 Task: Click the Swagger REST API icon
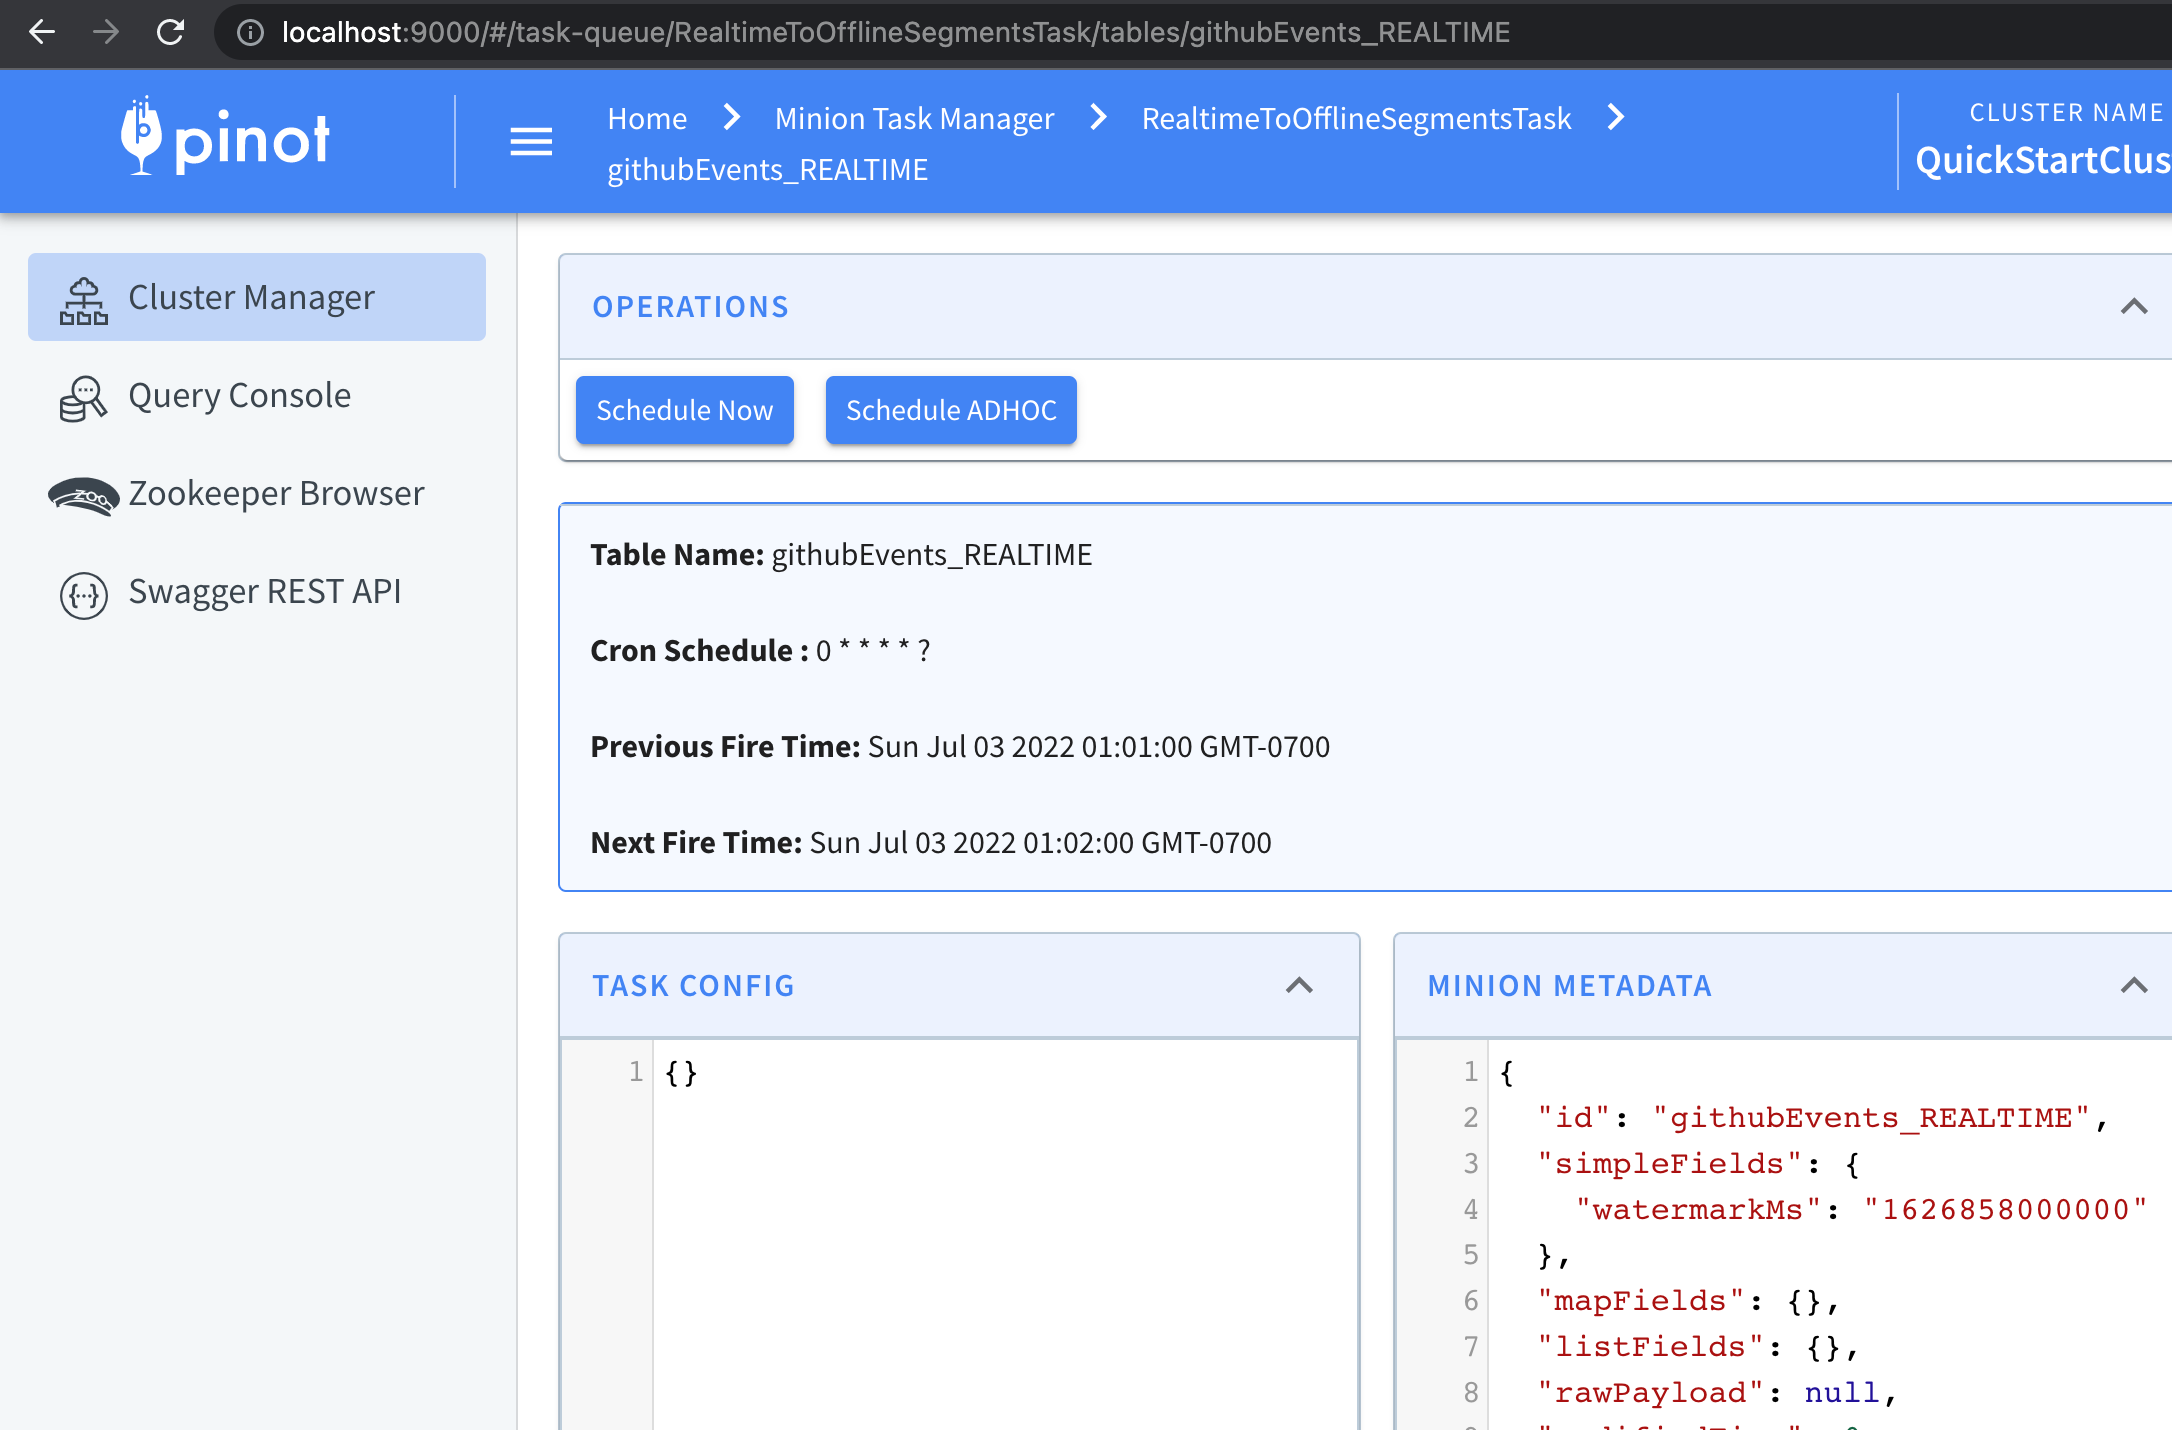[84, 594]
